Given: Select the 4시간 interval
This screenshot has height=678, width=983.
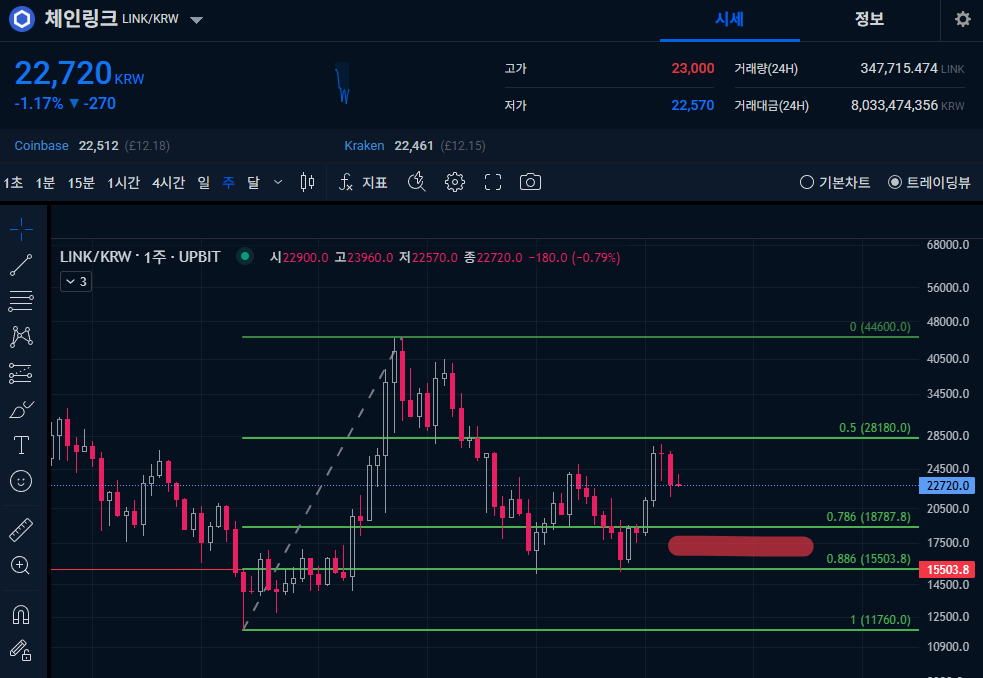Looking at the screenshot, I should coord(169,183).
